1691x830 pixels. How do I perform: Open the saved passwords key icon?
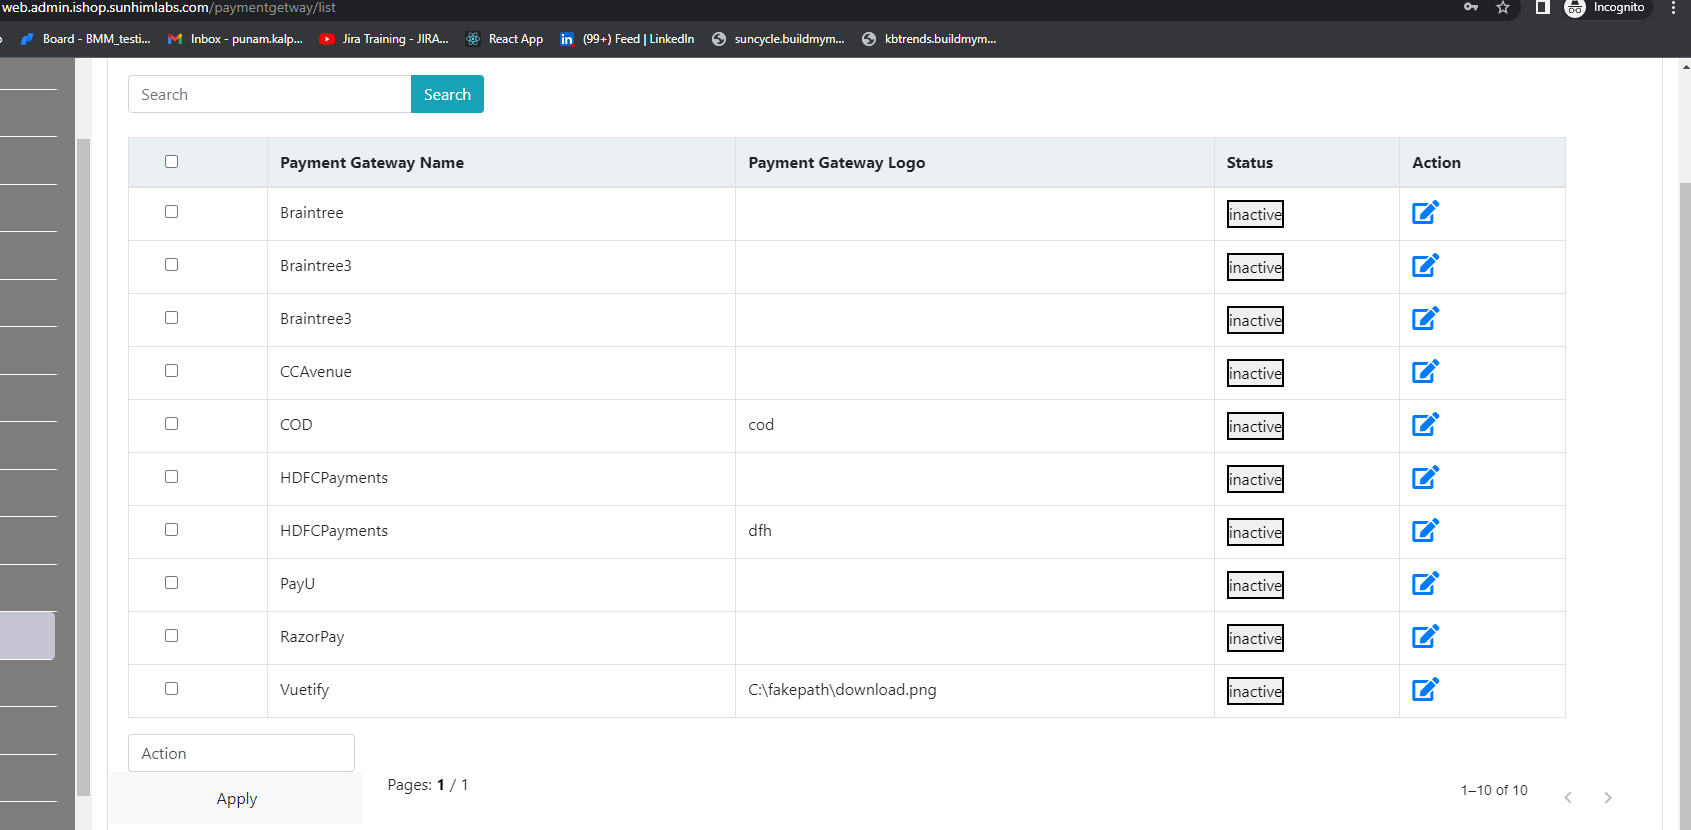point(1471,7)
